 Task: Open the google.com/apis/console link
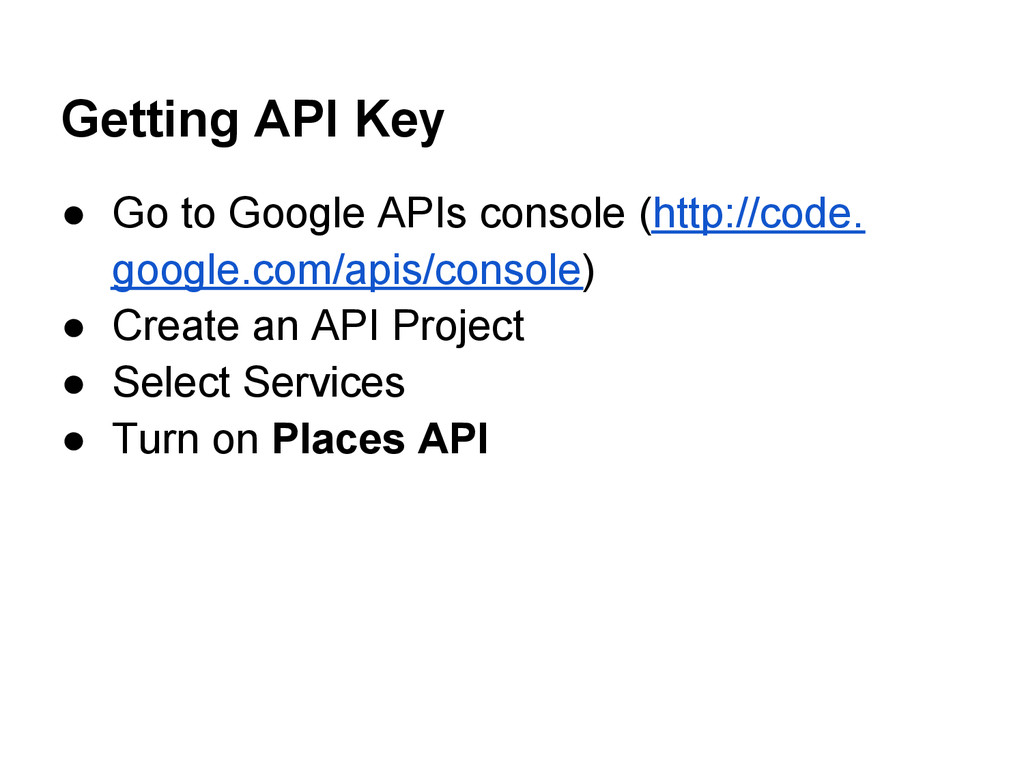click(x=347, y=270)
